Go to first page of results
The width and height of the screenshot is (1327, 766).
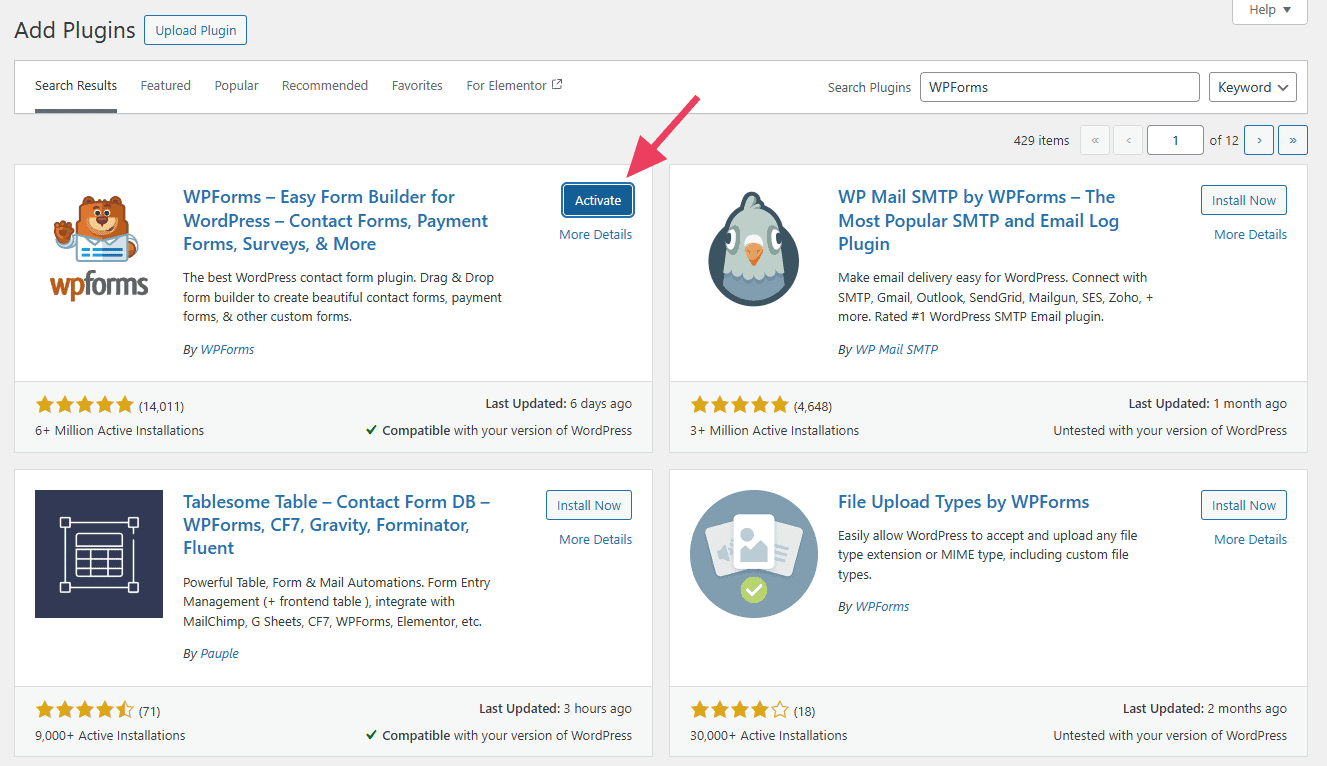[1094, 140]
